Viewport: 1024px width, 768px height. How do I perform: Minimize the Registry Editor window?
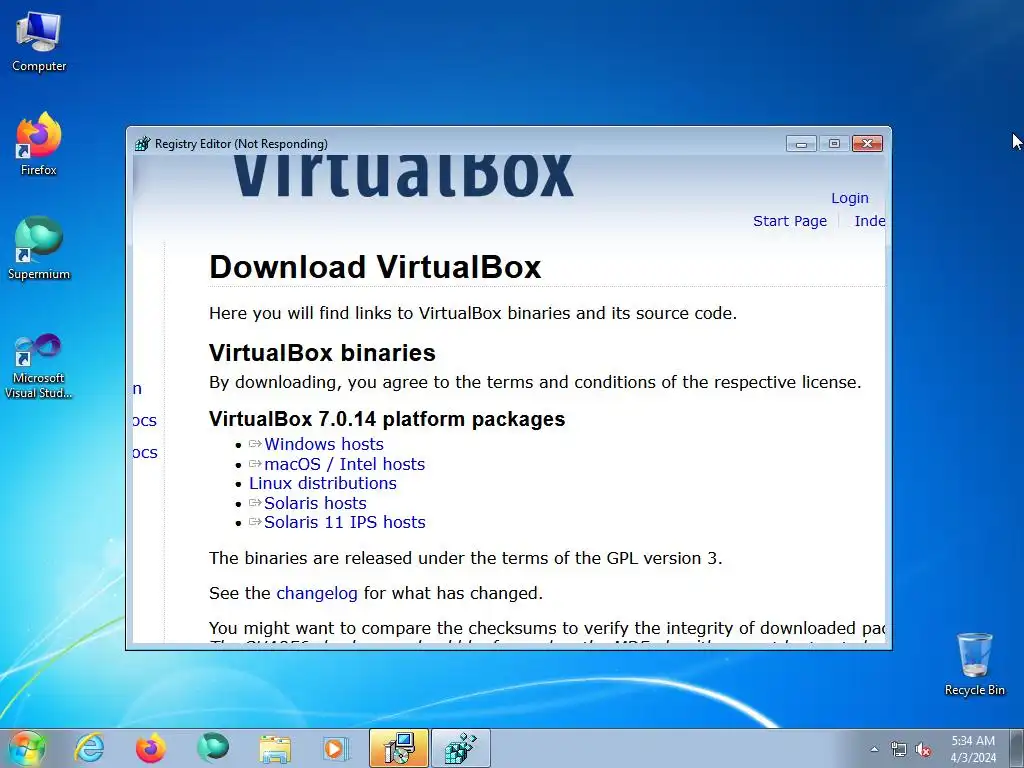point(801,144)
